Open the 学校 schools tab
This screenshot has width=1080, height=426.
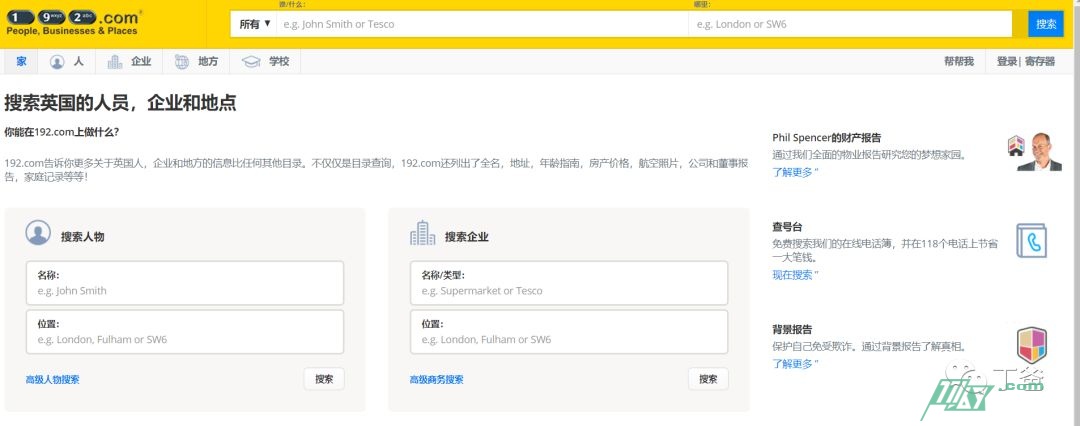[265, 61]
